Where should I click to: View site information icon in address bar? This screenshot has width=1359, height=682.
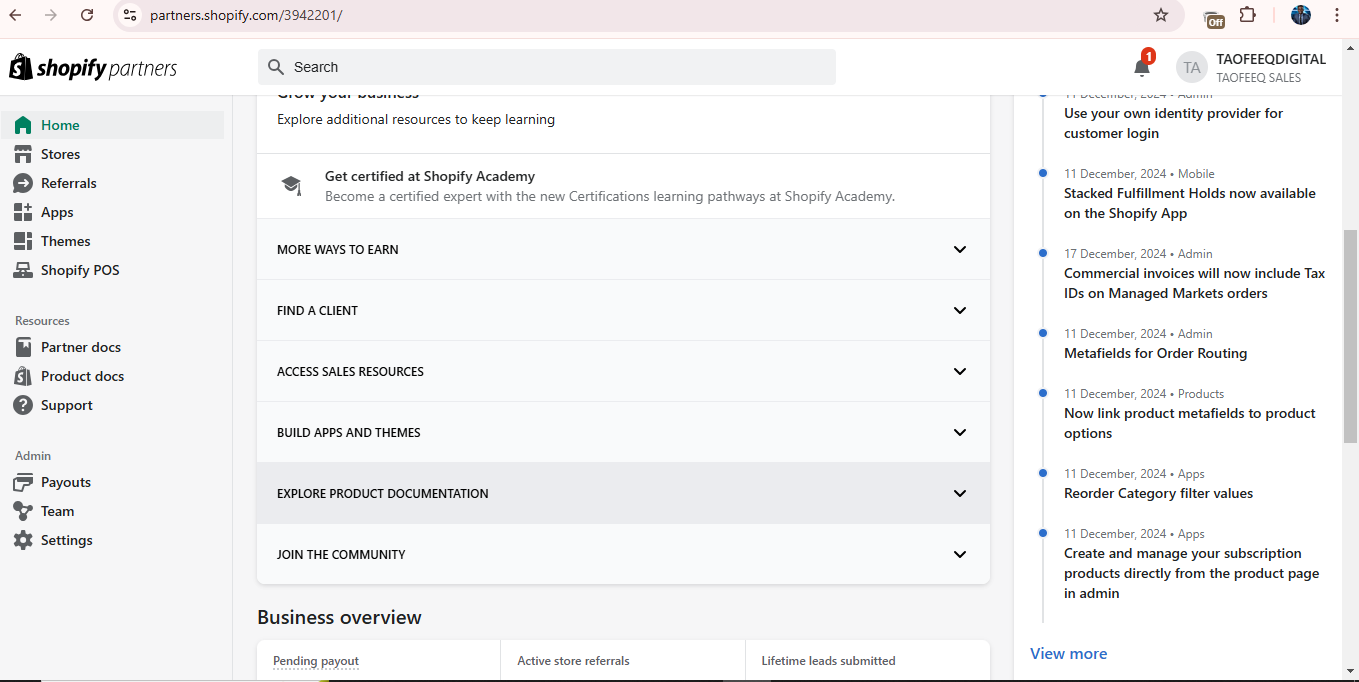130,15
